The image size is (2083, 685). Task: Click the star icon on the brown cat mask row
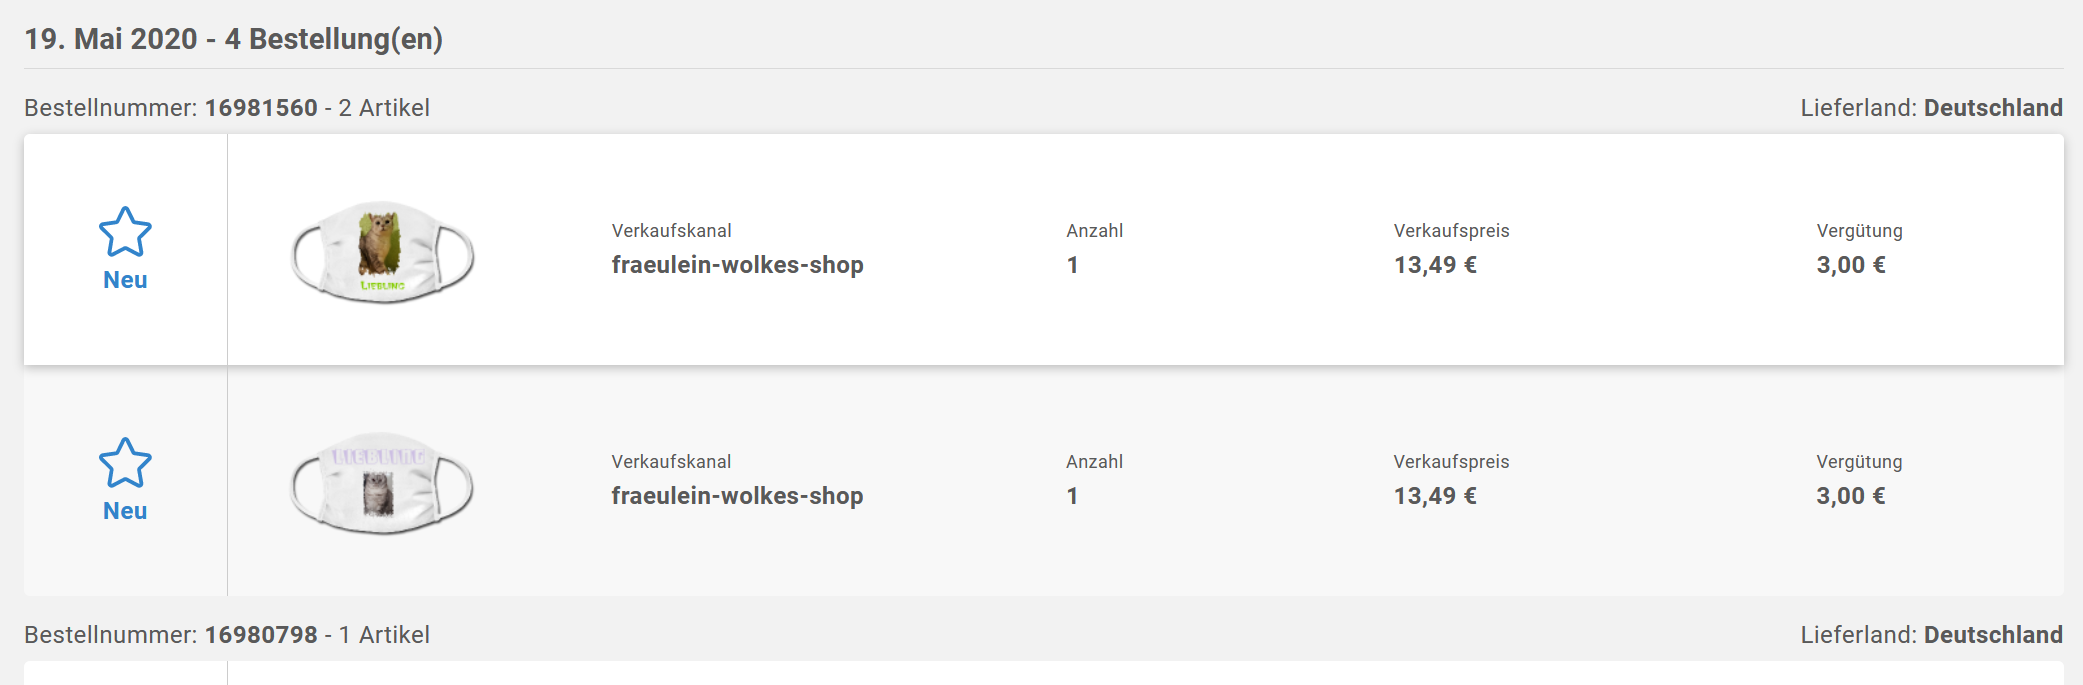[125, 232]
